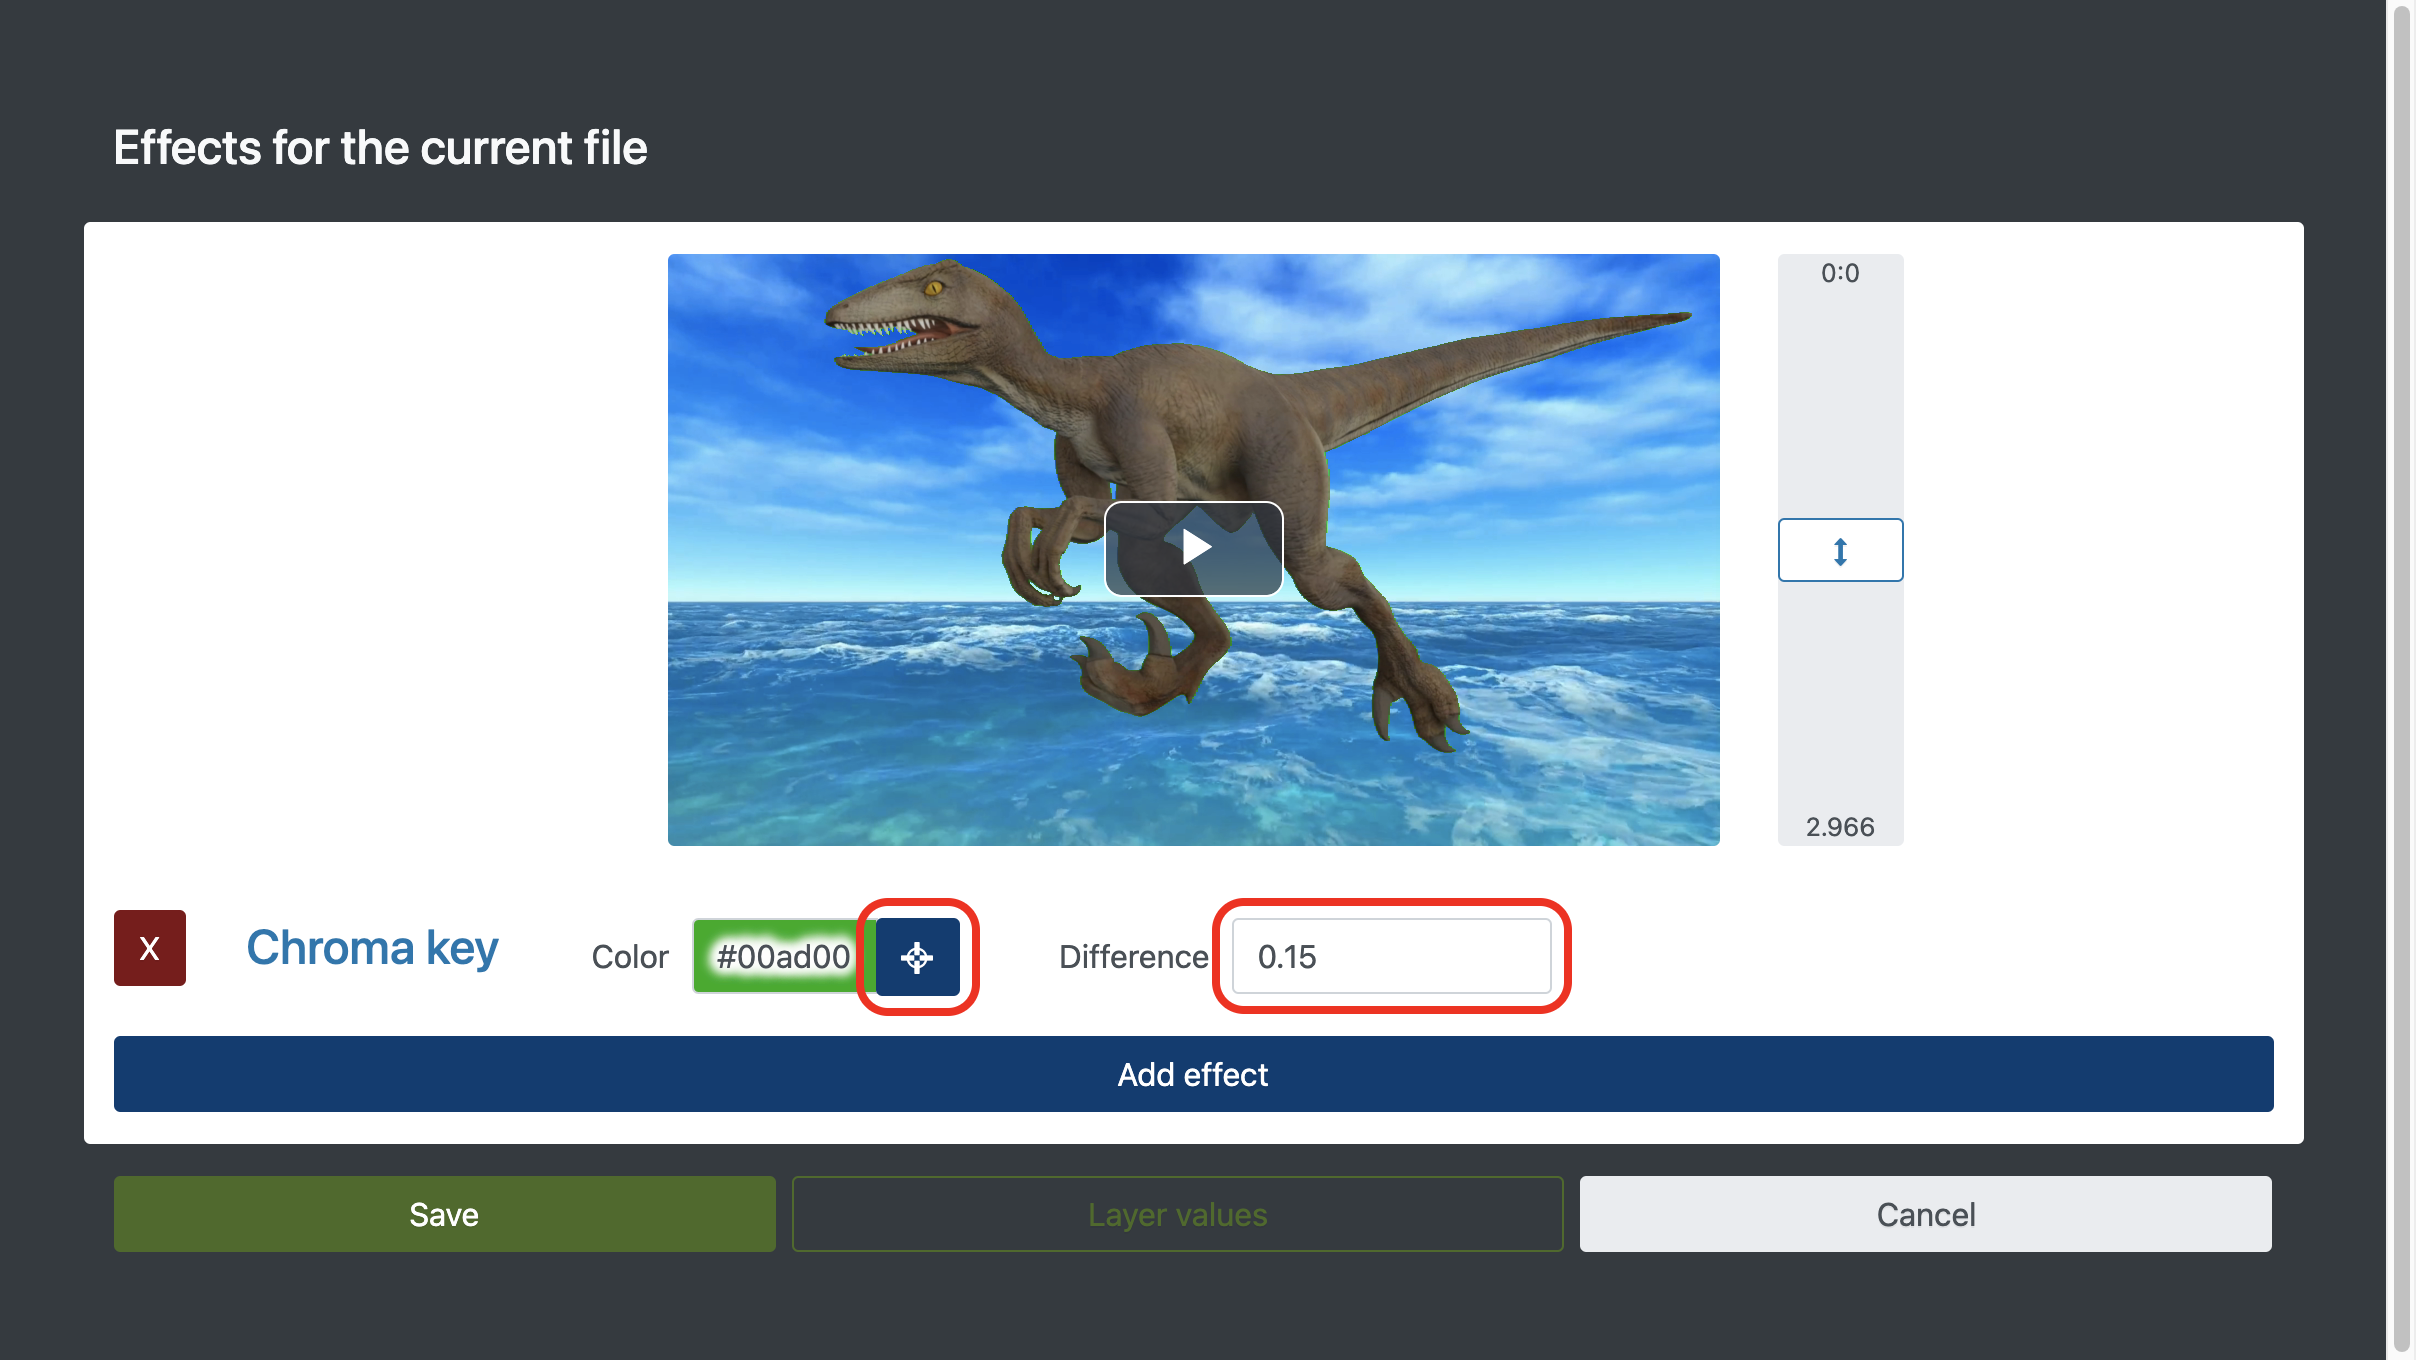2416x1360 pixels.
Task: Click the Color label text
Action: (630, 957)
